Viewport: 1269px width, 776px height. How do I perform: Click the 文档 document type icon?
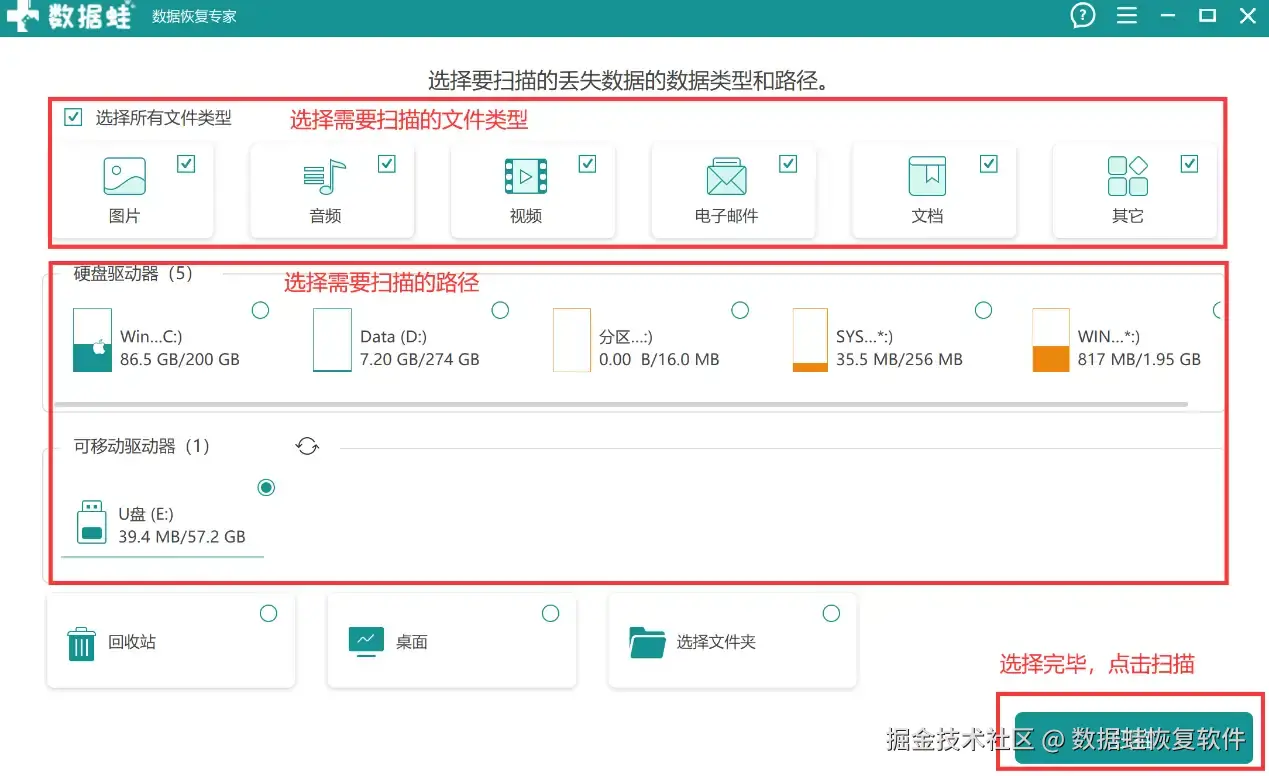927,176
